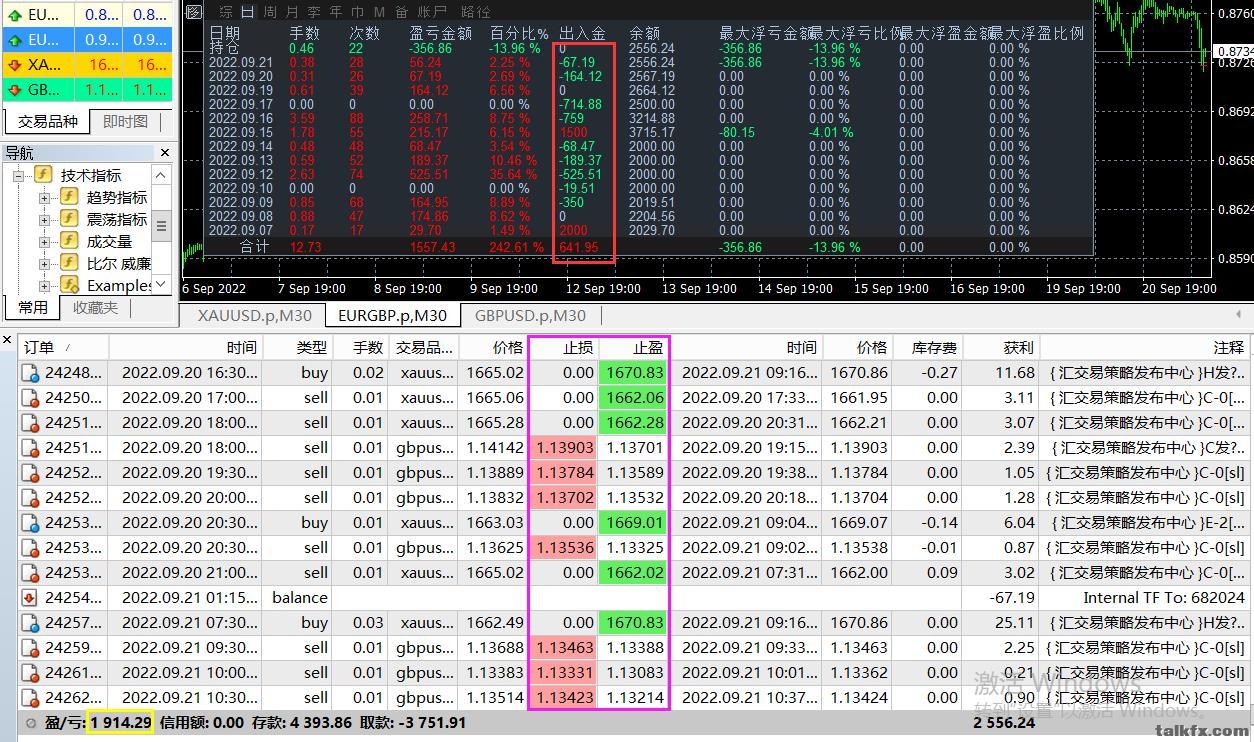Image resolution: width=1254 pixels, height=742 pixels.
Task: Expand the 成交量 tree node
Action: (44, 242)
